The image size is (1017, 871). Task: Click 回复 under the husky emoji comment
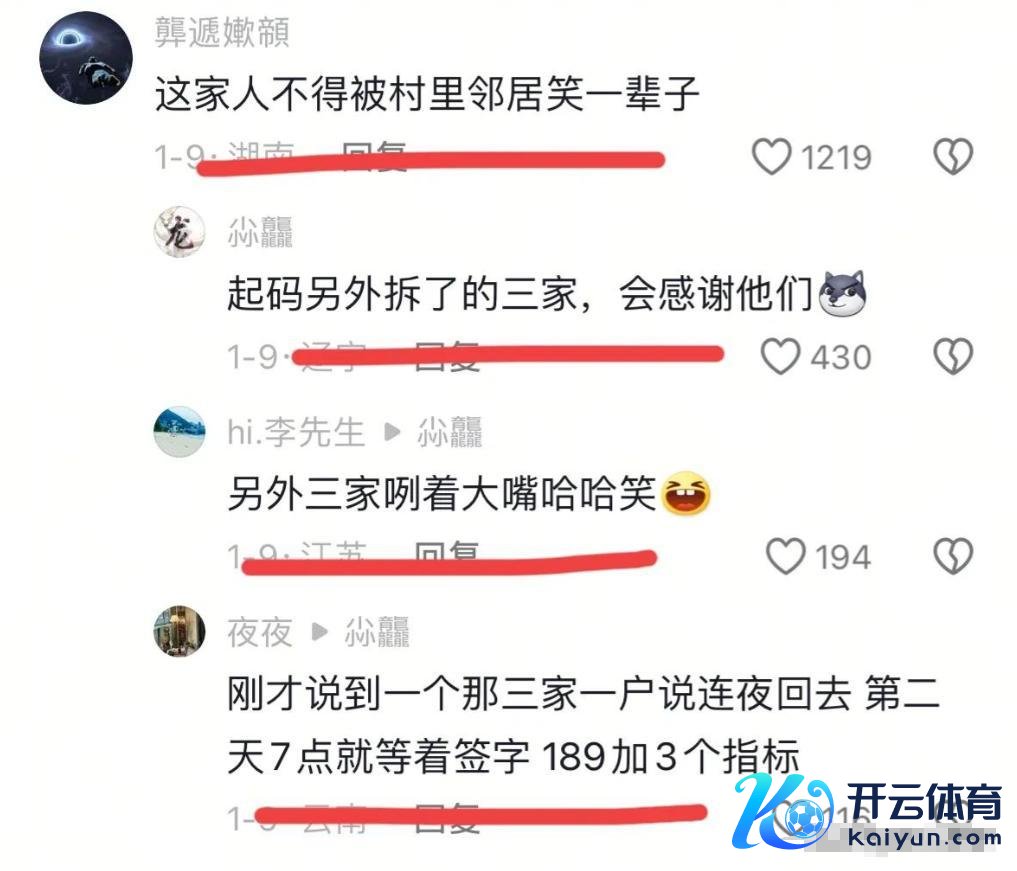447,356
